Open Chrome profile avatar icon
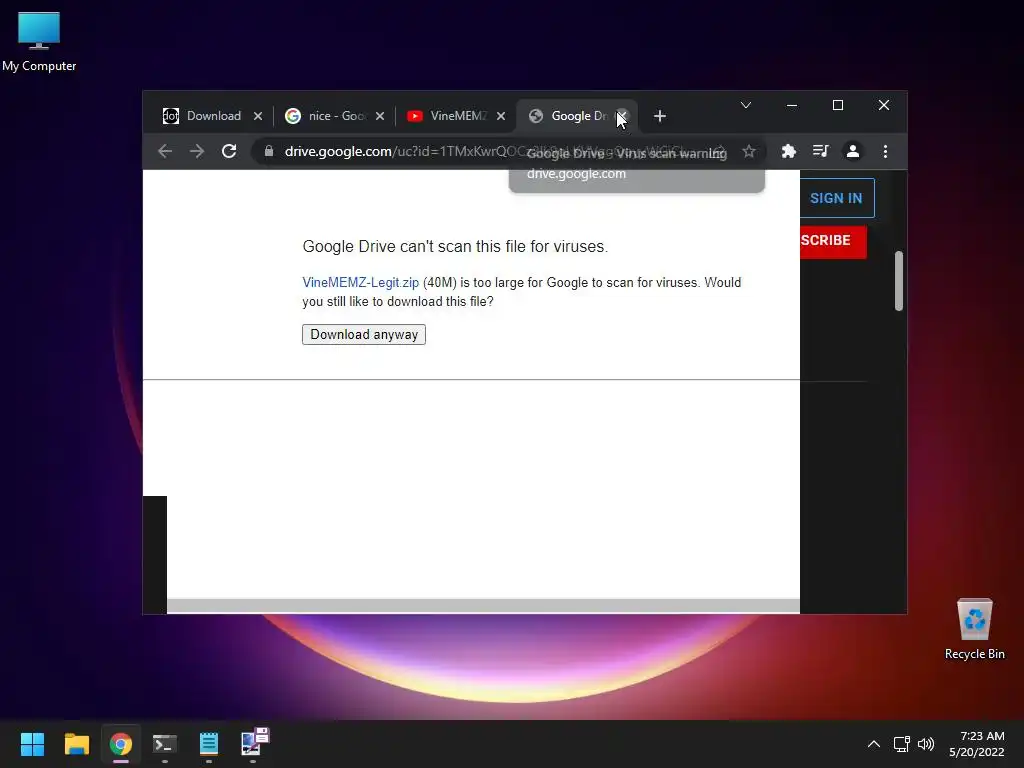 (x=853, y=152)
